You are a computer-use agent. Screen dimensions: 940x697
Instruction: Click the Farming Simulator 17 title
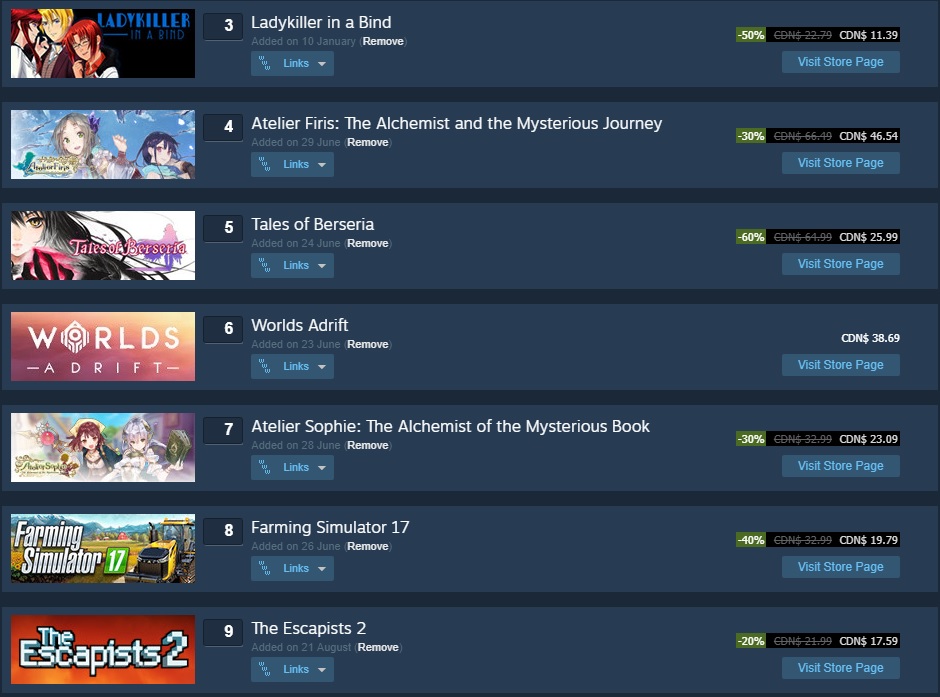[330, 527]
